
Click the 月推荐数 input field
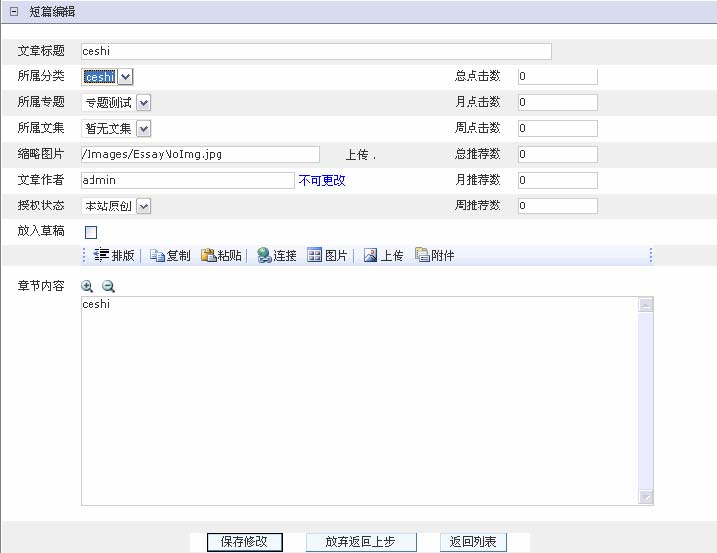point(557,180)
